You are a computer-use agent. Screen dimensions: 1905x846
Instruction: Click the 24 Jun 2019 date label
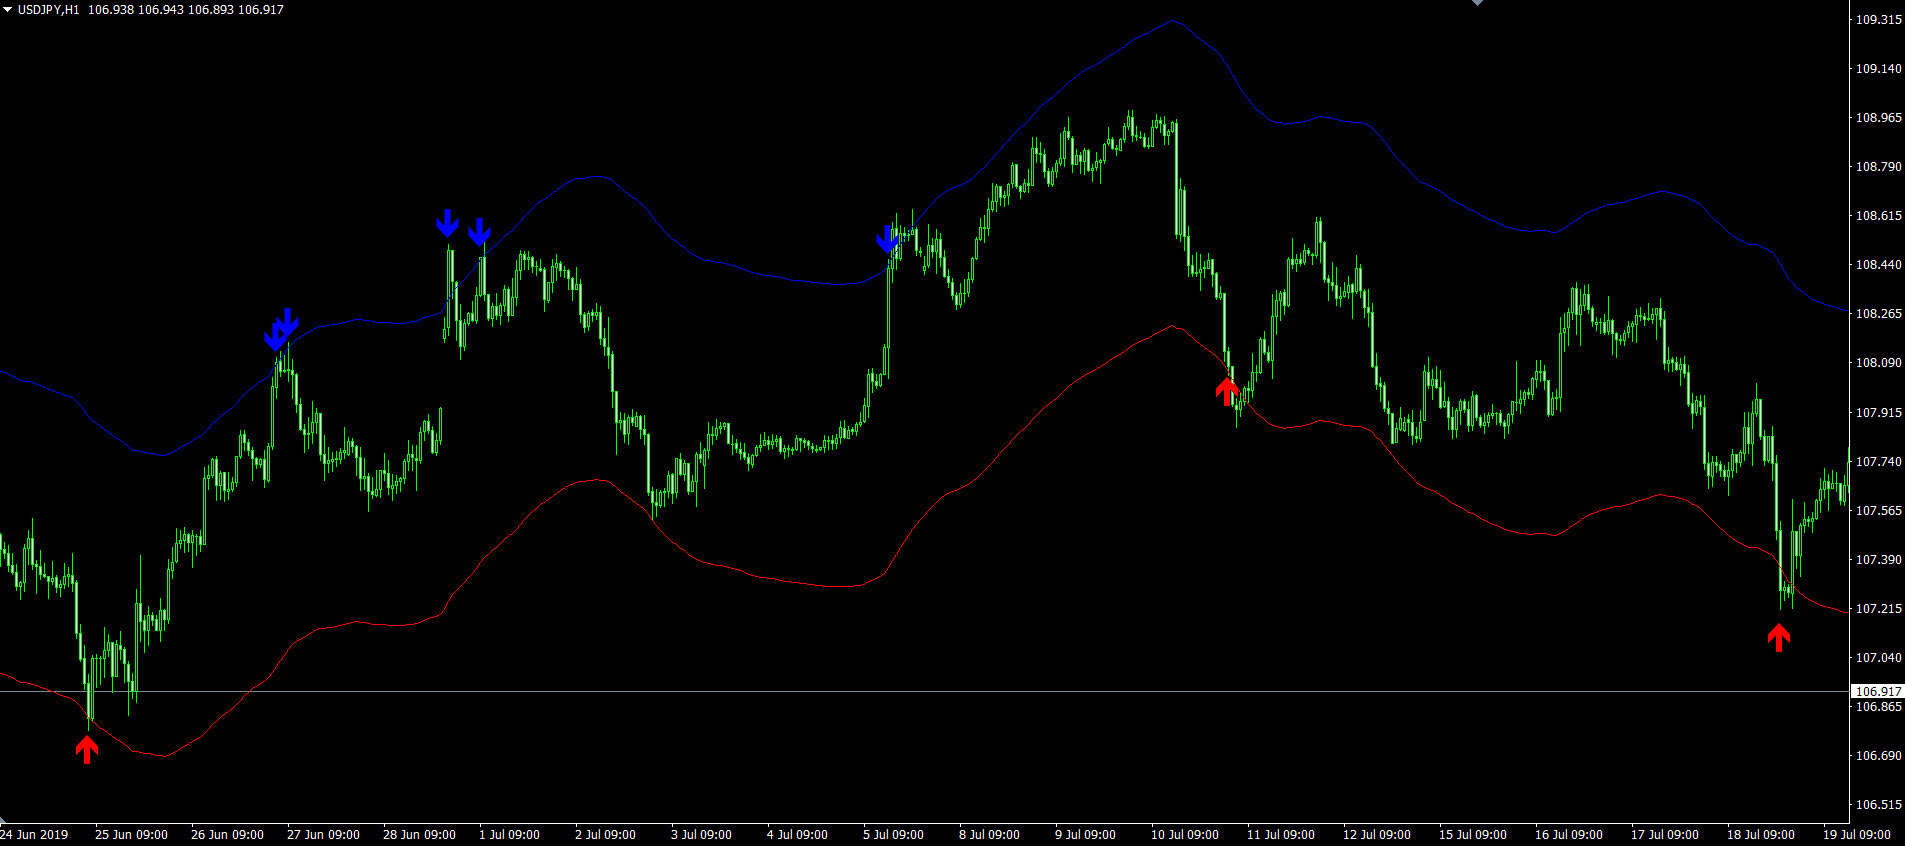pos(34,835)
